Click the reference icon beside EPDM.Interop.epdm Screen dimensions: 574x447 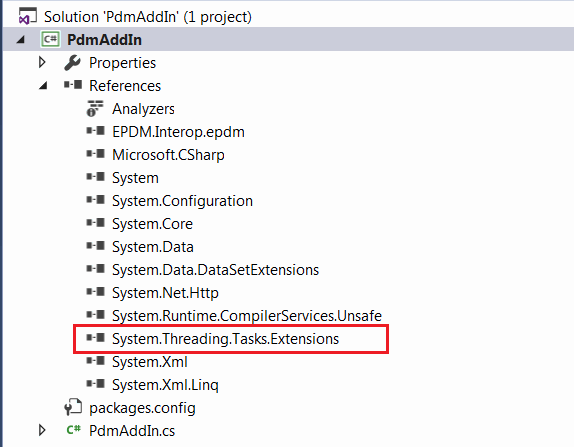click(96, 131)
